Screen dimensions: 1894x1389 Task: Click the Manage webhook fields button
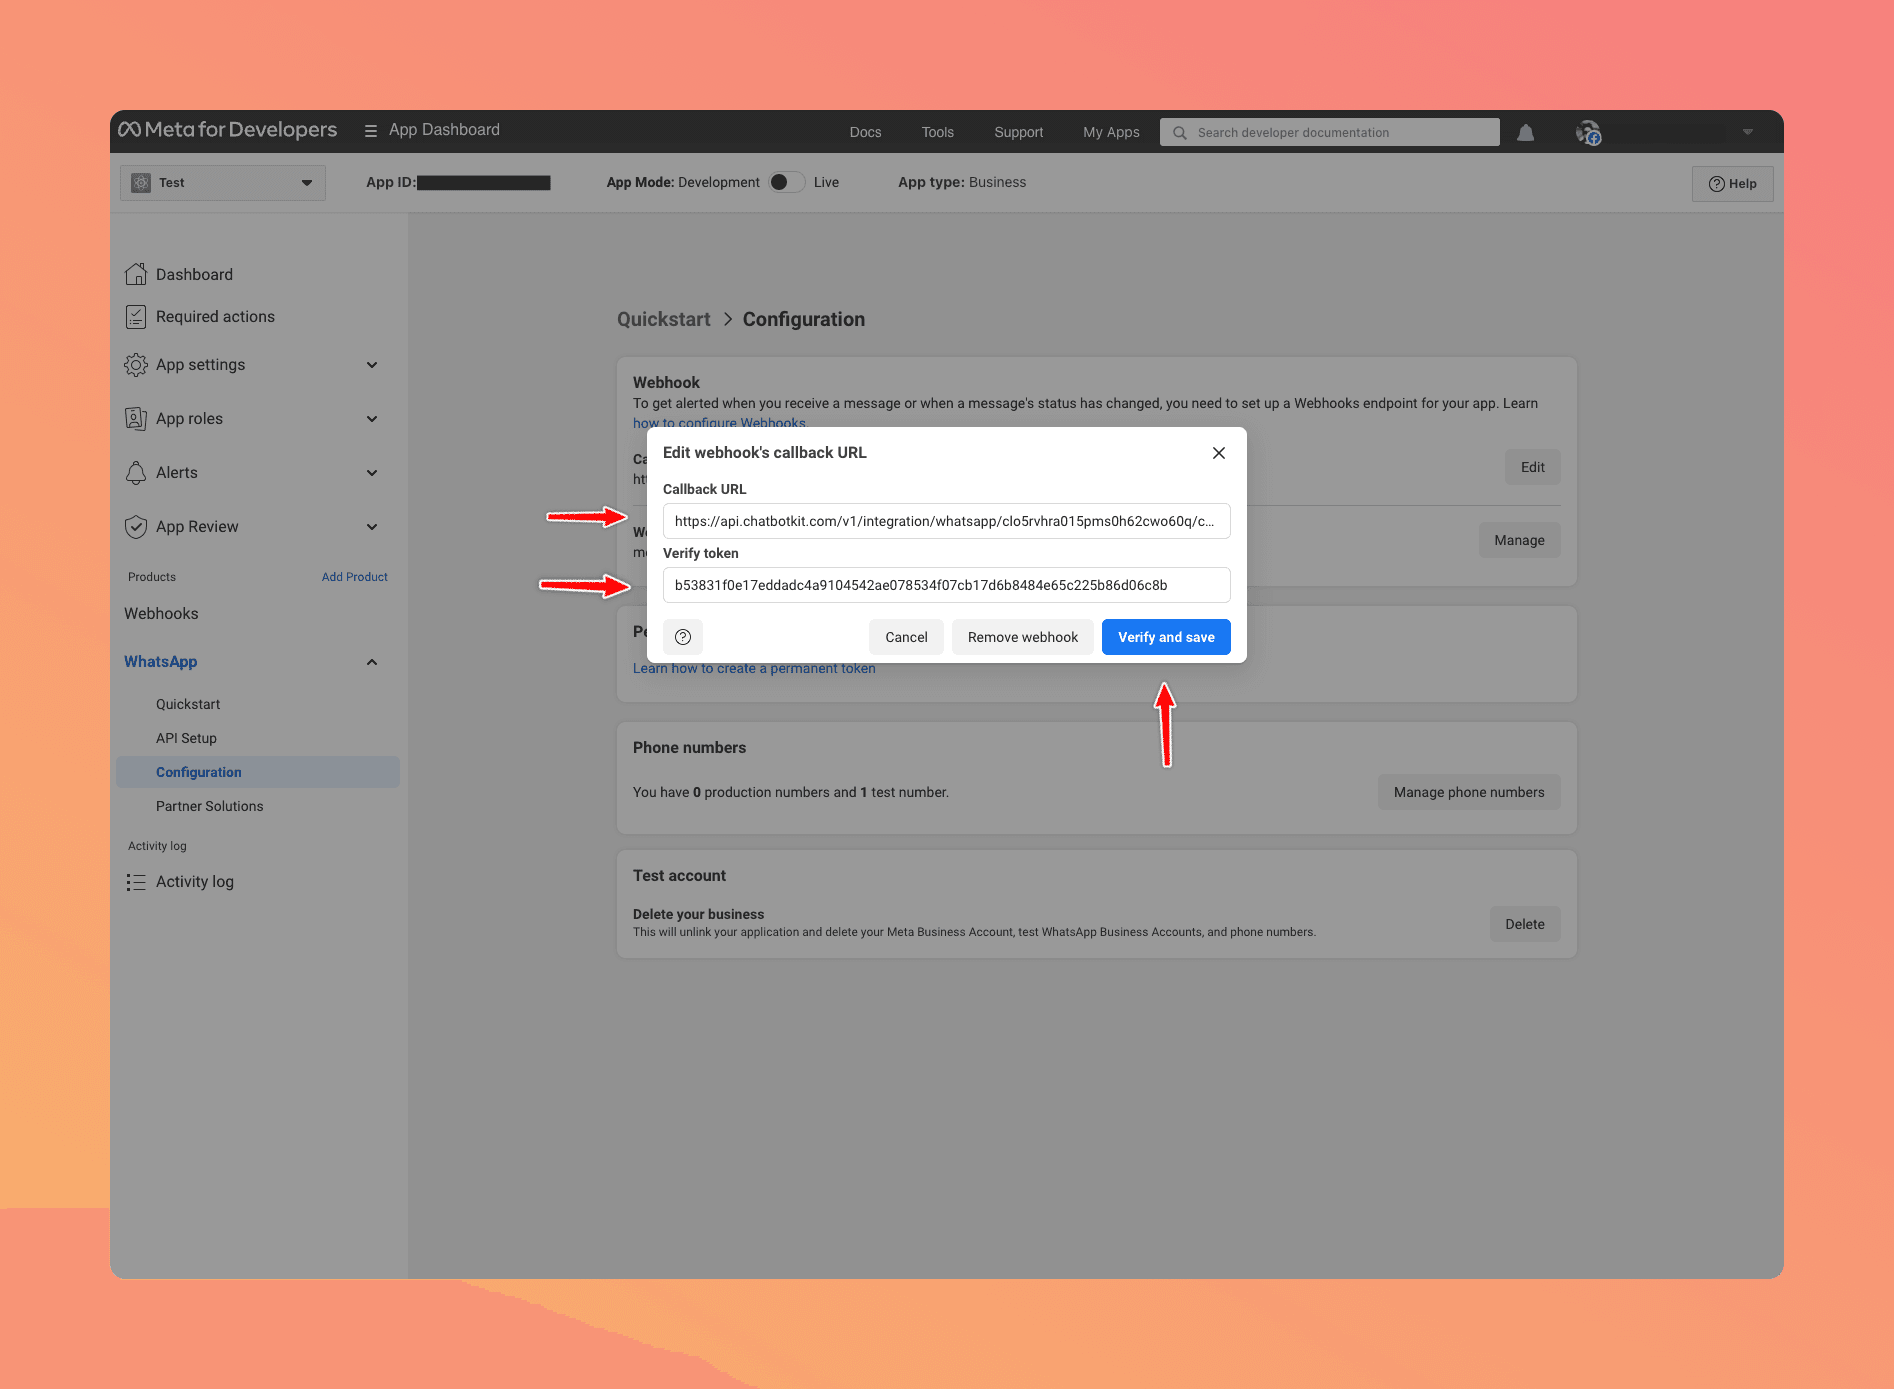[x=1520, y=540]
